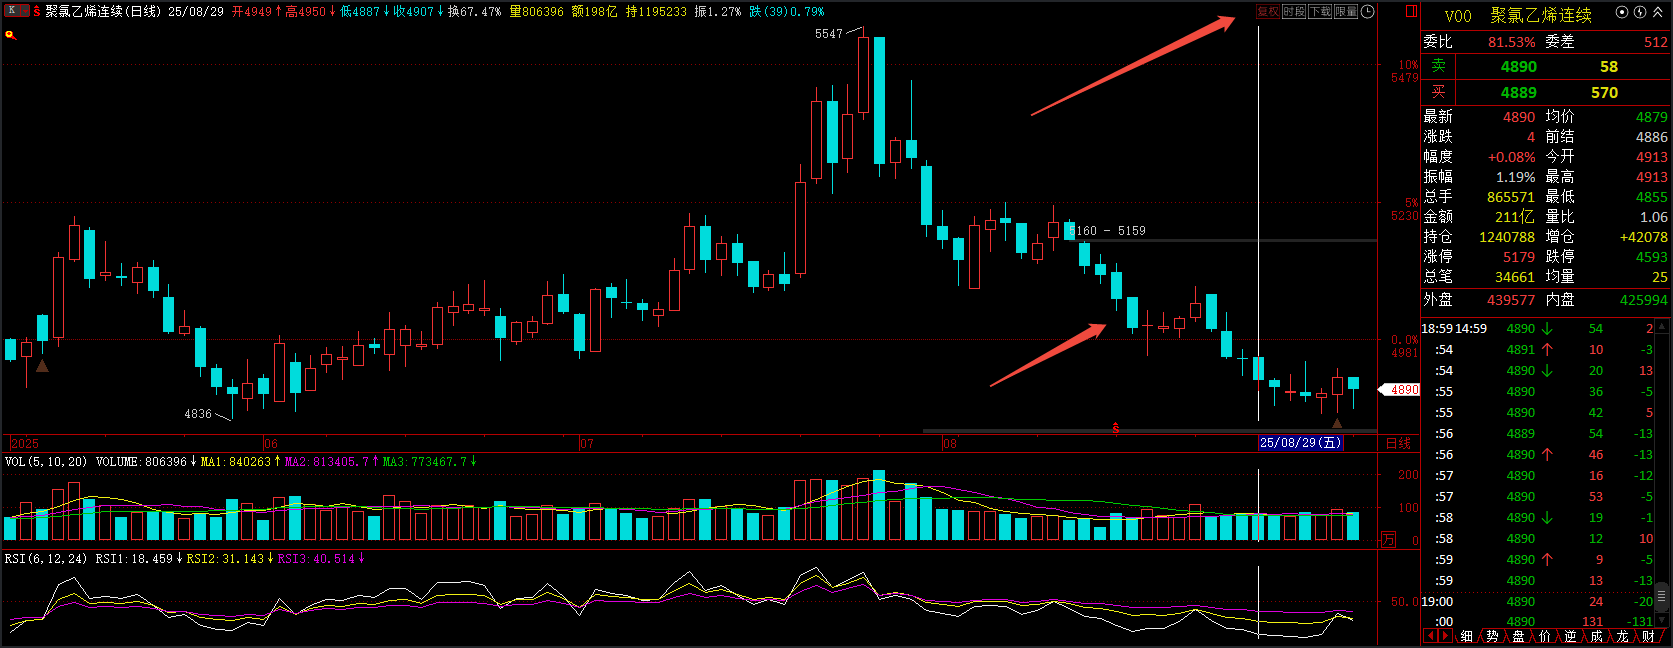Click the red panel layout icon
The height and width of the screenshot is (648, 1673).
[1411, 12]
